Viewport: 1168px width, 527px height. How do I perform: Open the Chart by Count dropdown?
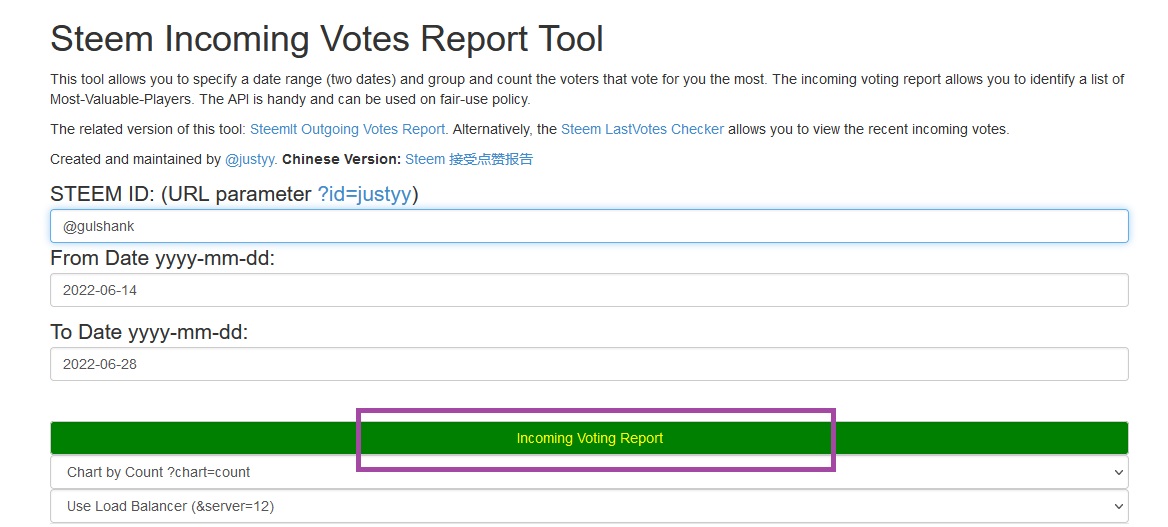[x=589, y=472]
